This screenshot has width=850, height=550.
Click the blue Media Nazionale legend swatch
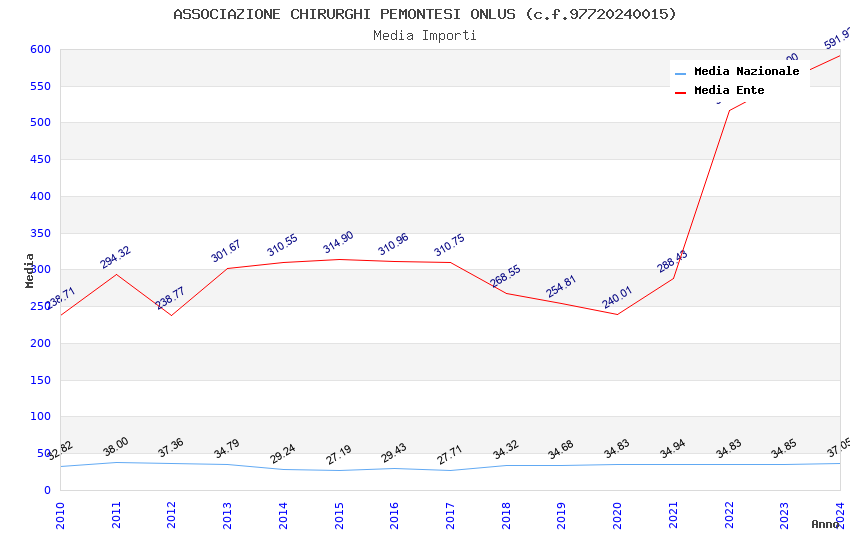(x=680, y=73)
